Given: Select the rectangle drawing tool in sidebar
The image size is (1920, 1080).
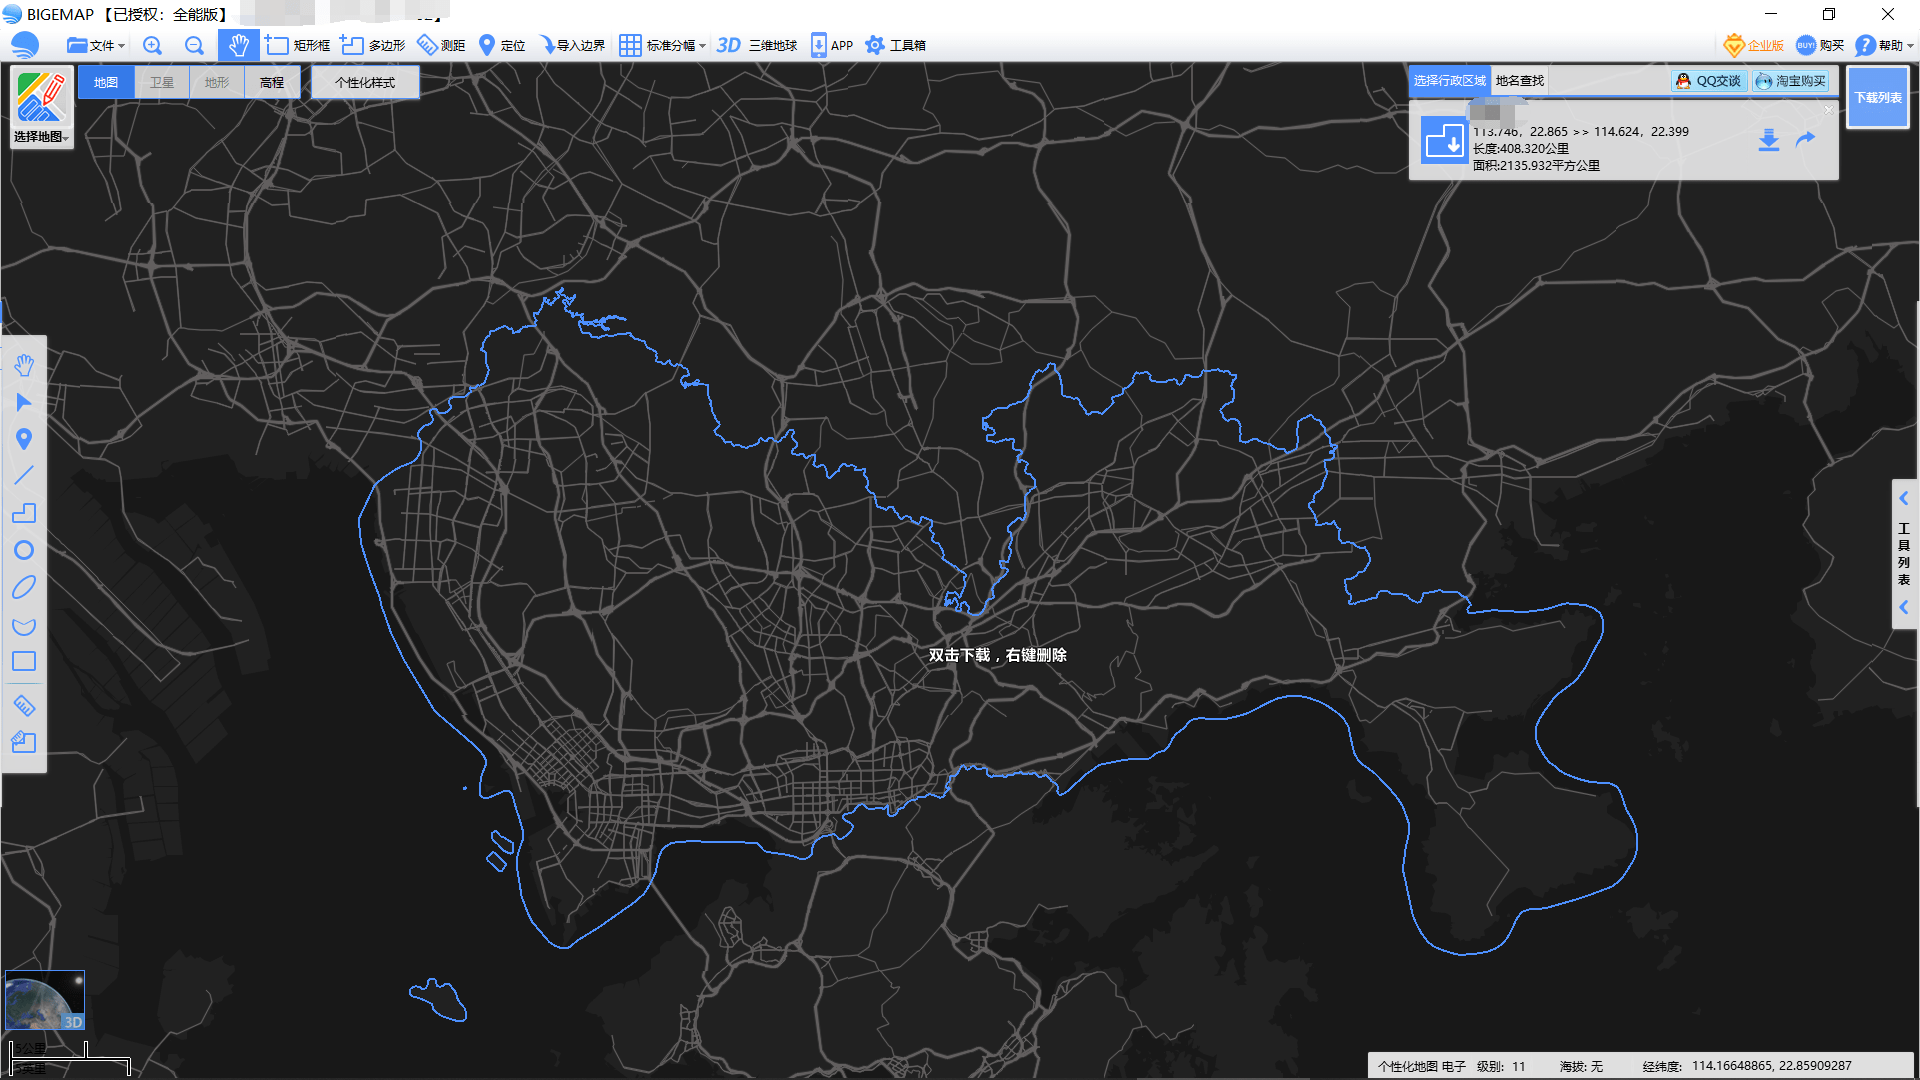Looking at the screenshot, I should click(x=24, y=661).
